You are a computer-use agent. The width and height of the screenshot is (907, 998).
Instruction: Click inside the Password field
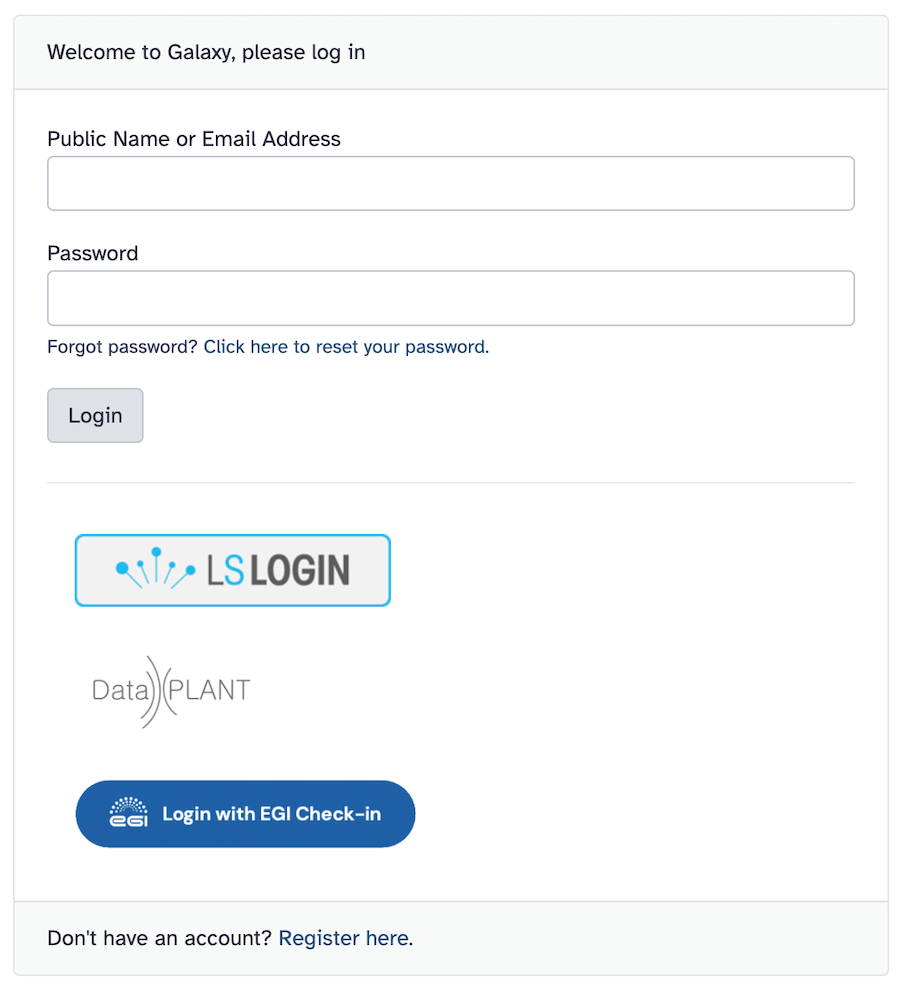[x=450, y=298]
